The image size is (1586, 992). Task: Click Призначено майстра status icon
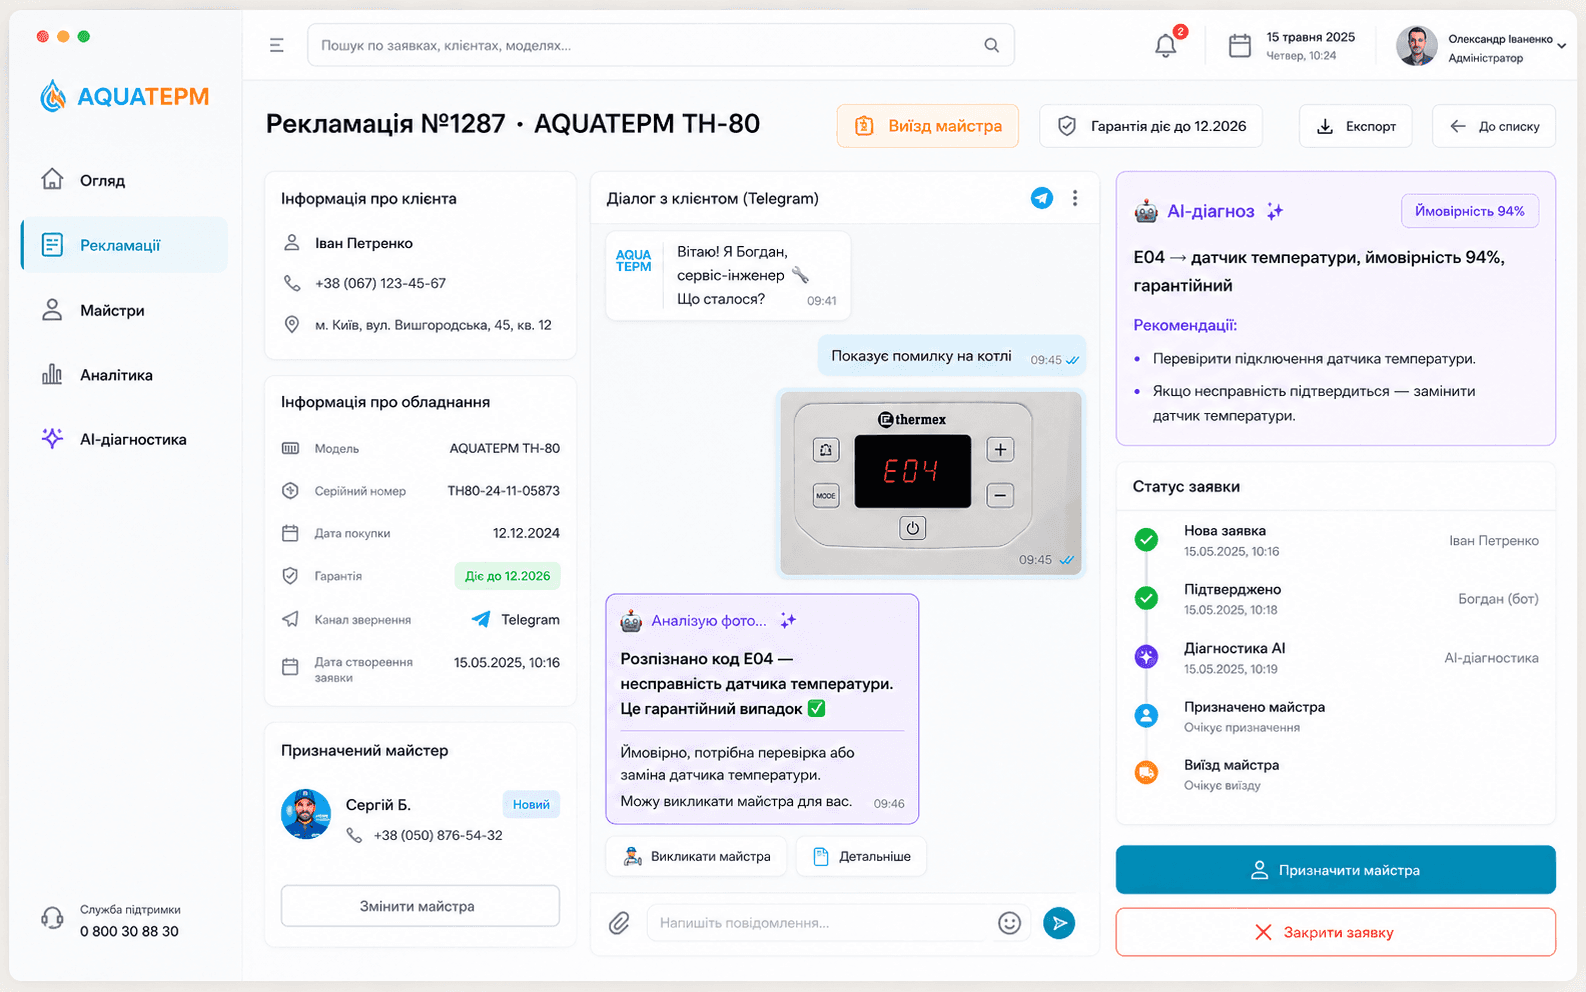click(1147, 716)
